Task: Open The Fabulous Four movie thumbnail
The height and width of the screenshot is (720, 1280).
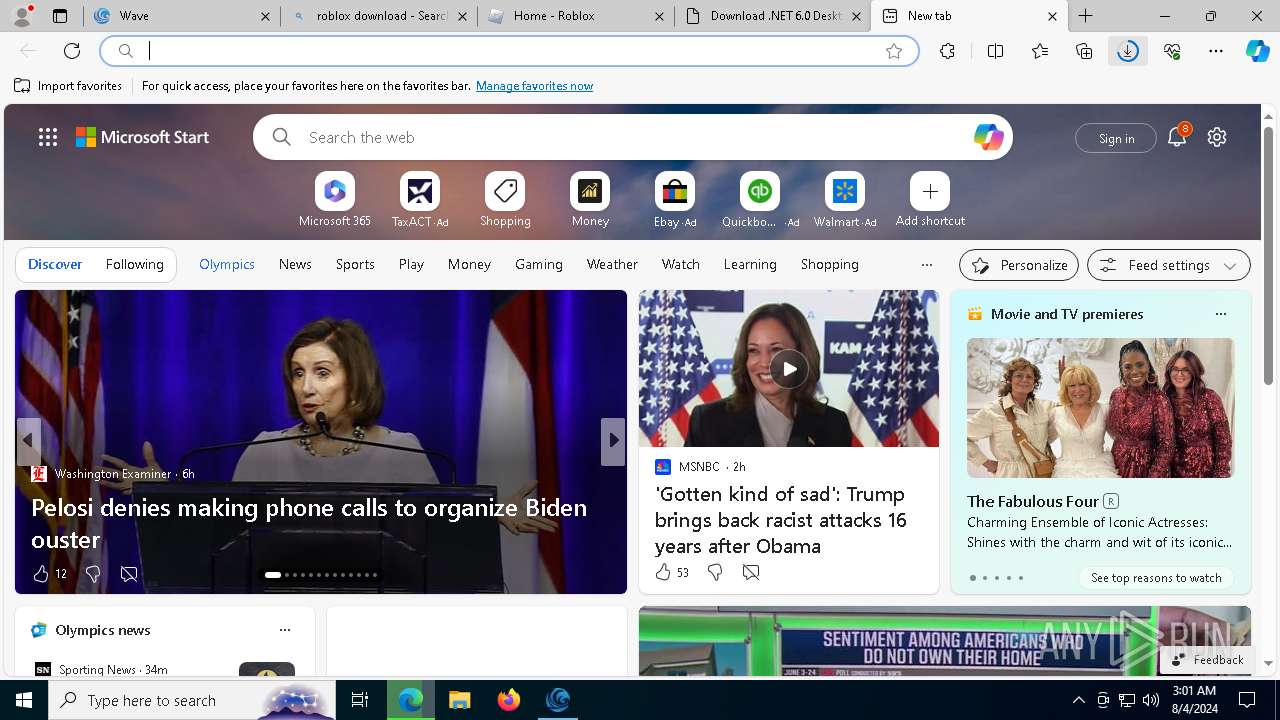Action: (1100, 408)
